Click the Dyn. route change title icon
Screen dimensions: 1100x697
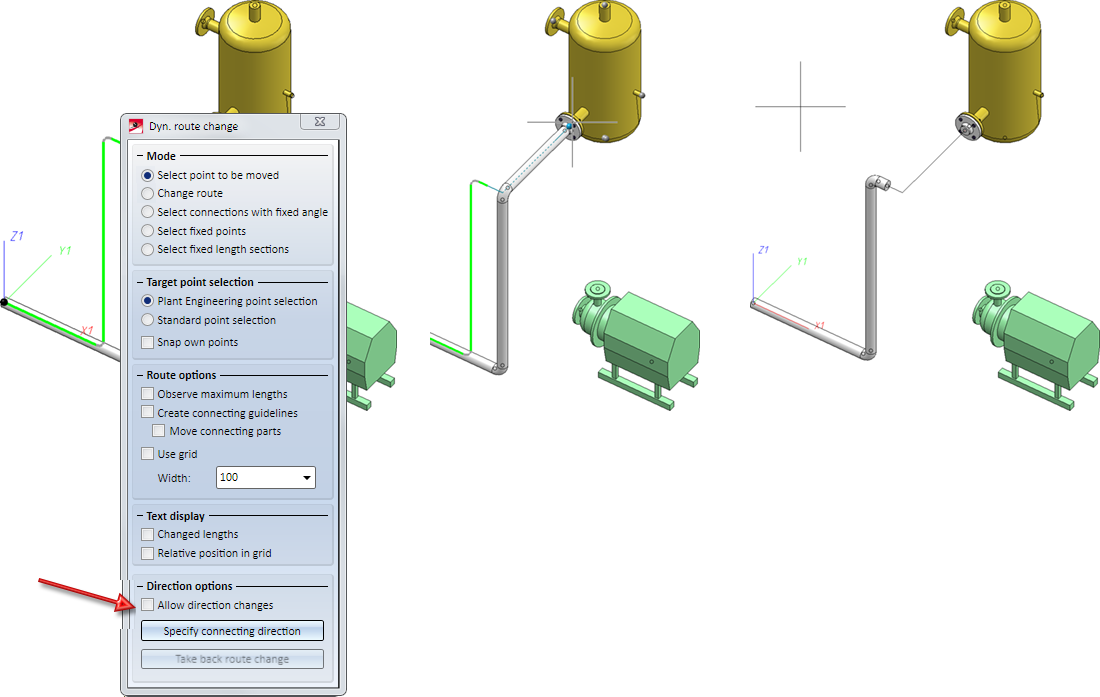[135, 126]
